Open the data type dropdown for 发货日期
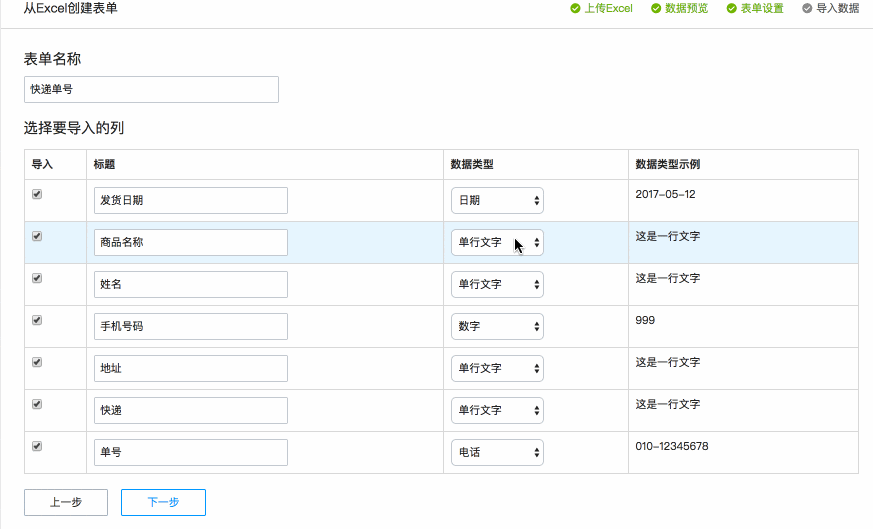 click(497, 201)
